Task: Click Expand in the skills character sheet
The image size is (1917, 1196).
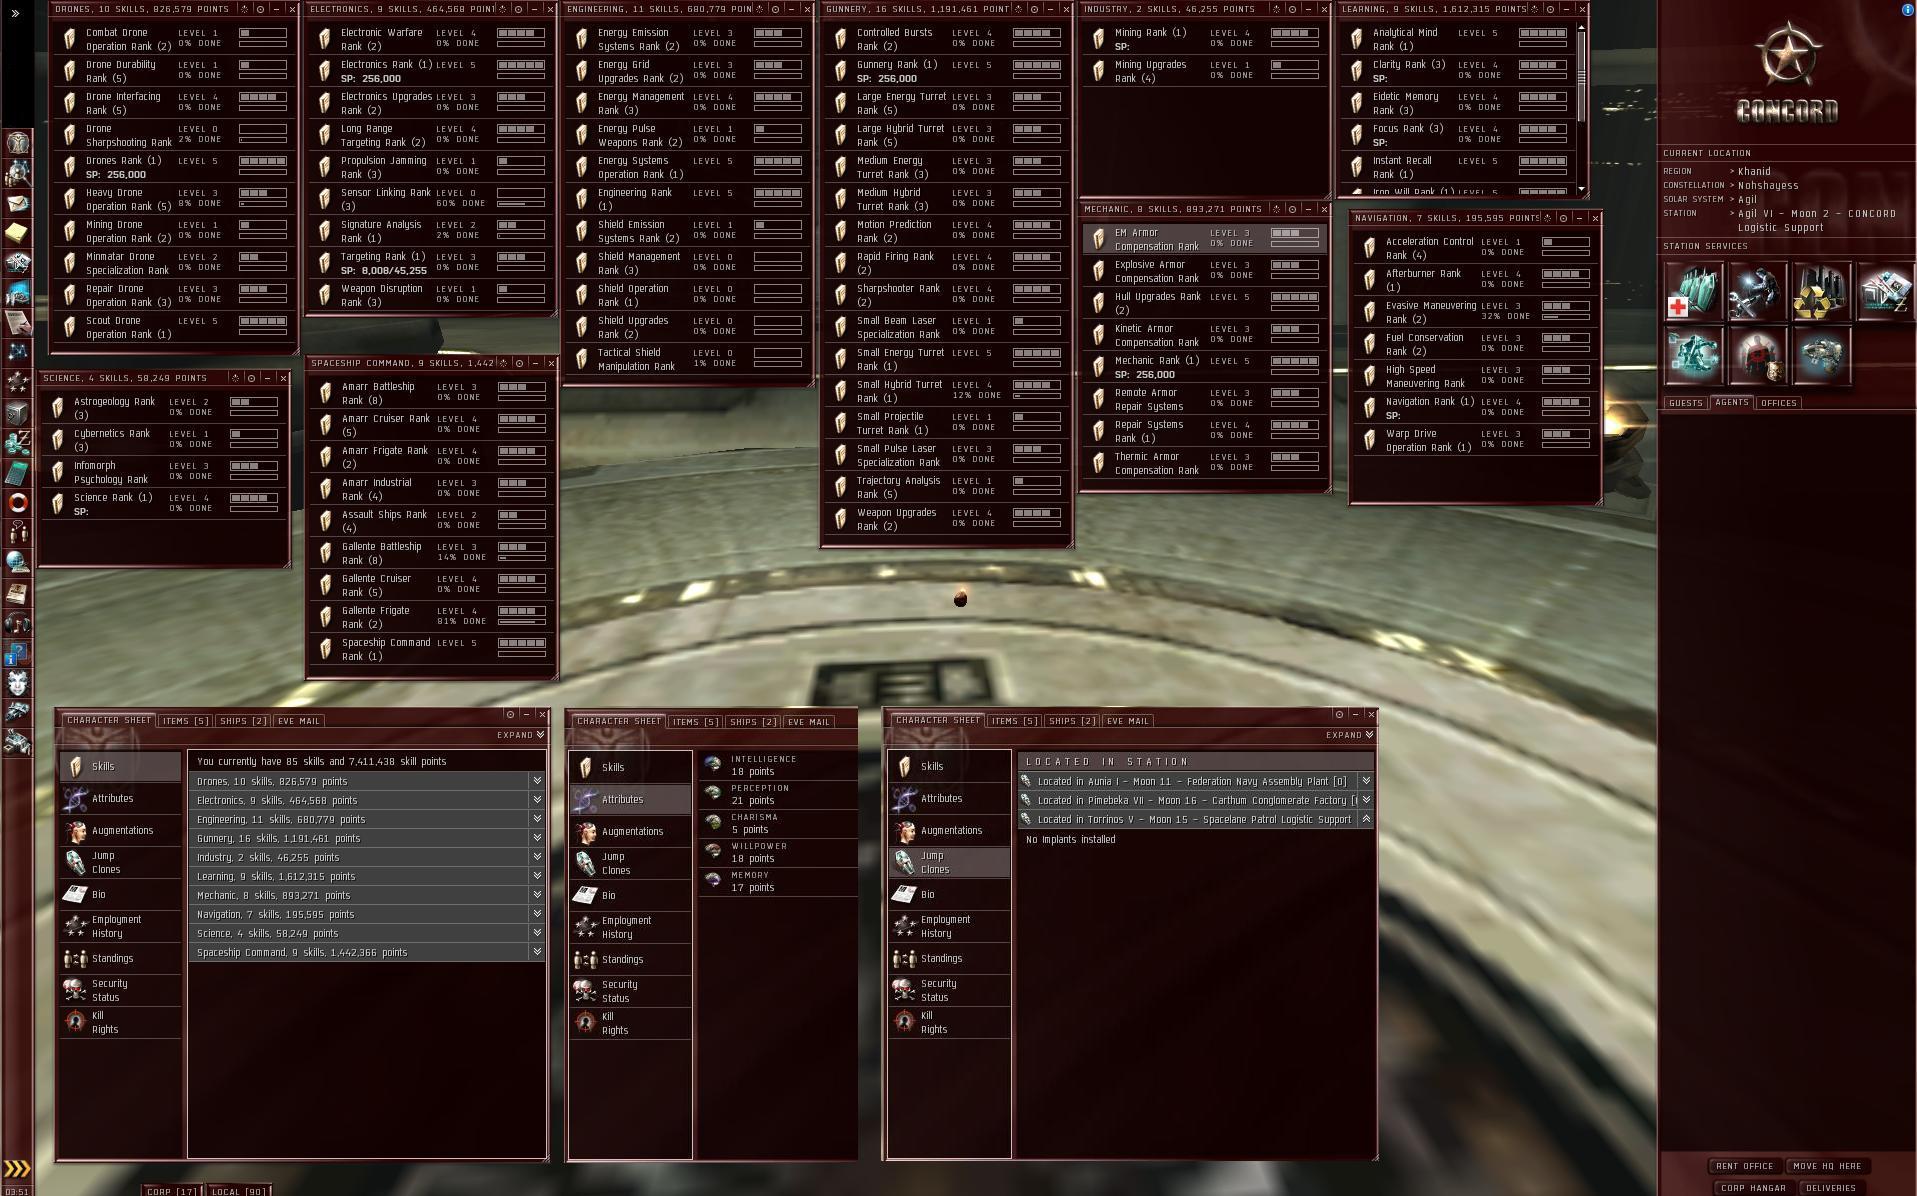Action: tap(520, 735)
